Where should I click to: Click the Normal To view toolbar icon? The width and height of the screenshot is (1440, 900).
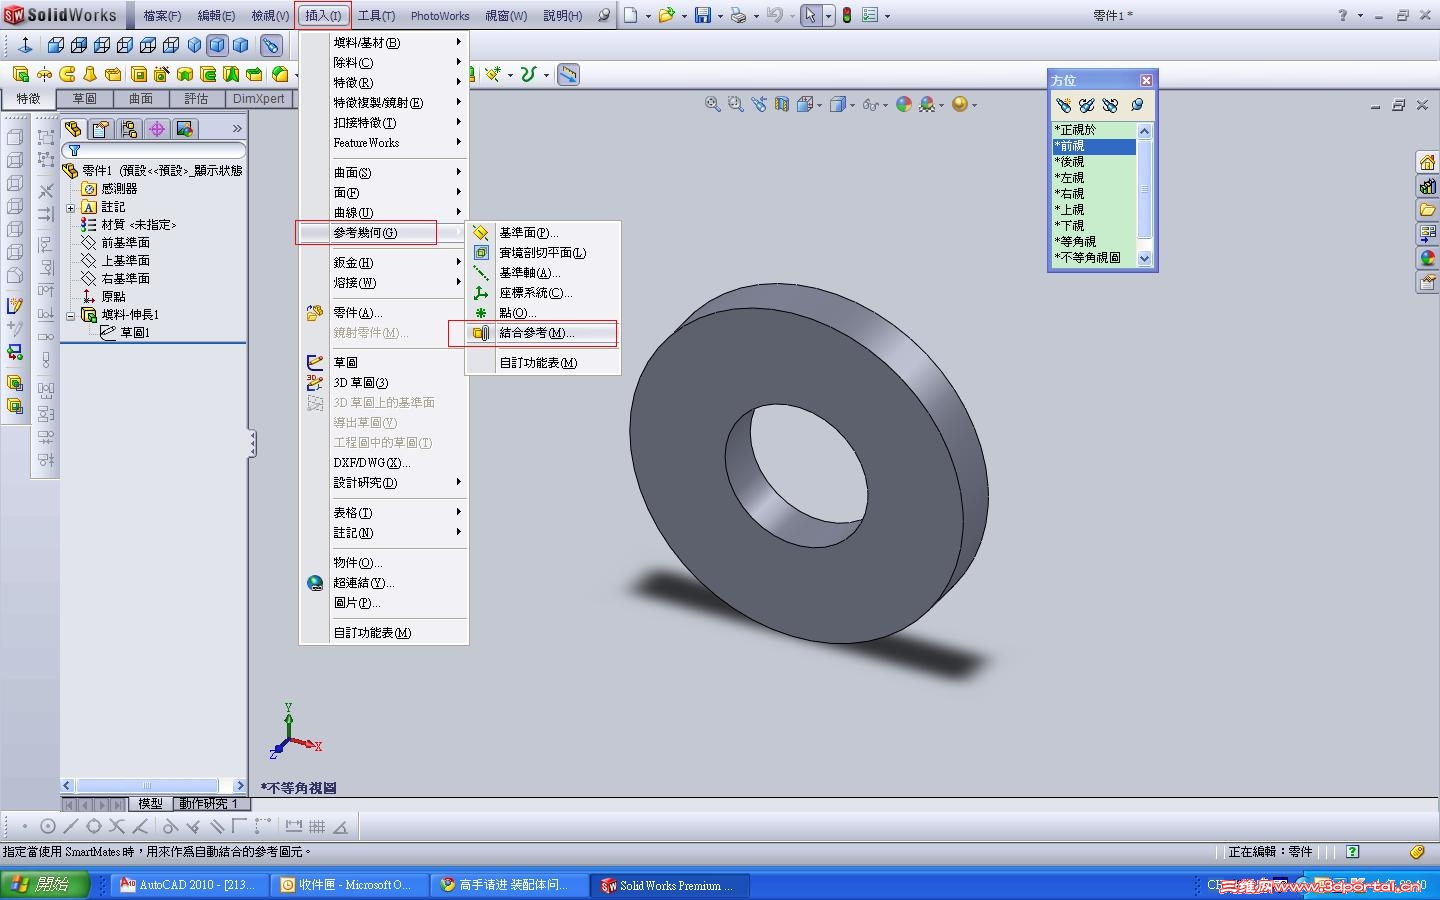tap(26, 45)
